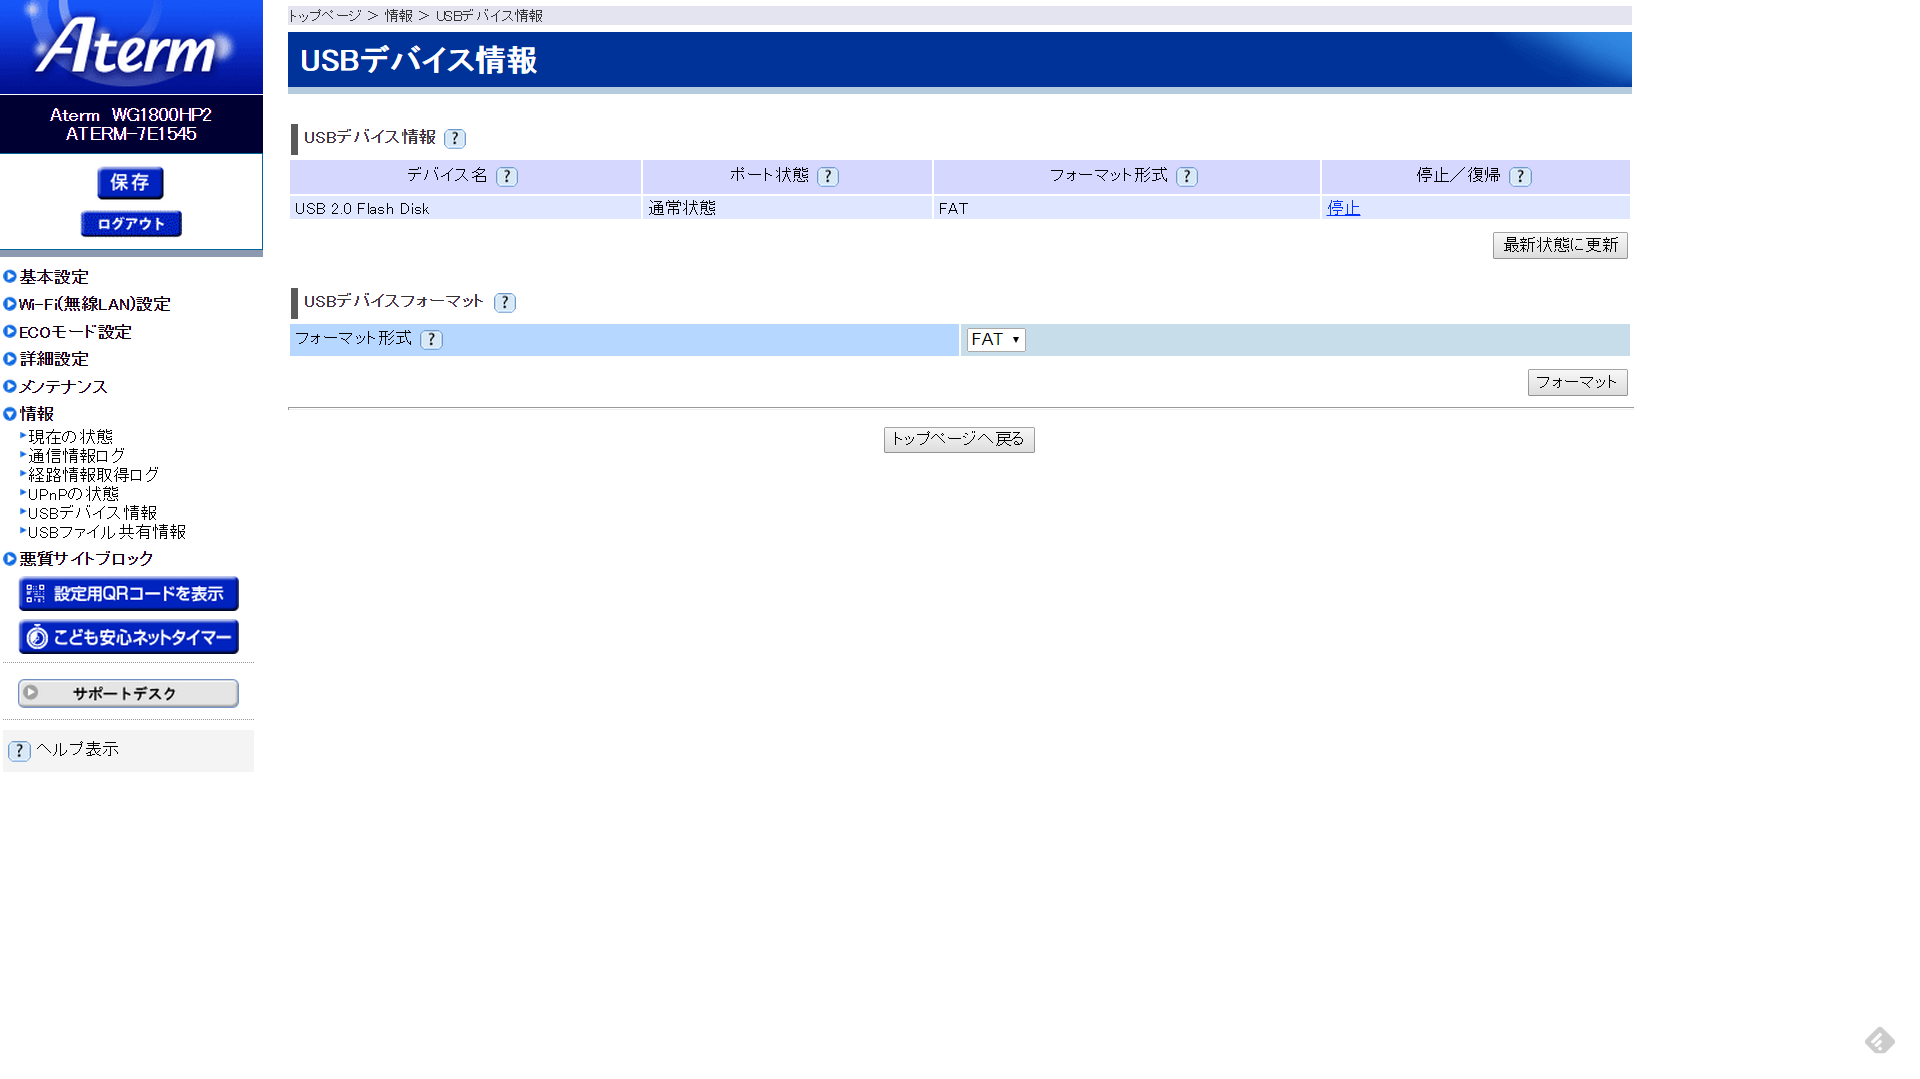1920x1079 pixels.
Task: Click the 停止 link for USB Flash Disk
Action: tap(1343, 208)
